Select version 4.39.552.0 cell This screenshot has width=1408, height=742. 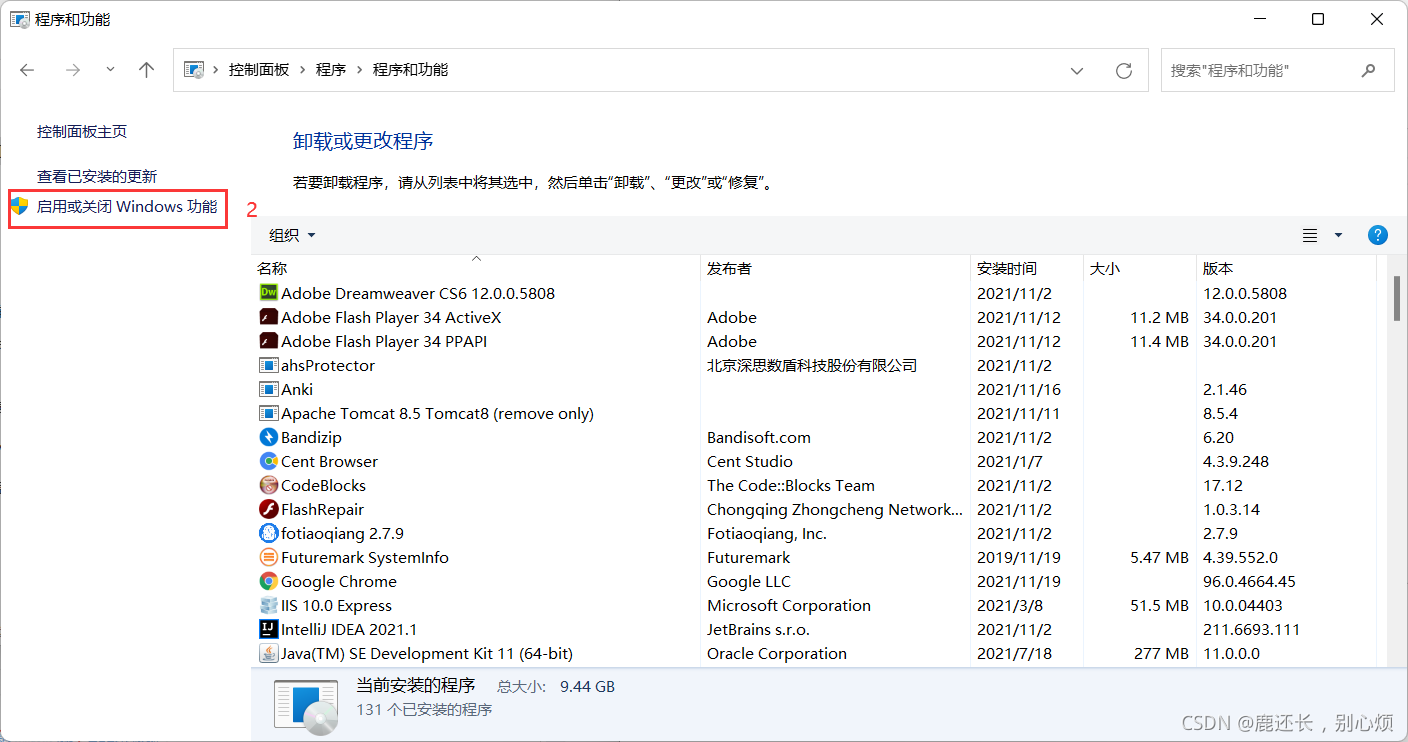1240,557
